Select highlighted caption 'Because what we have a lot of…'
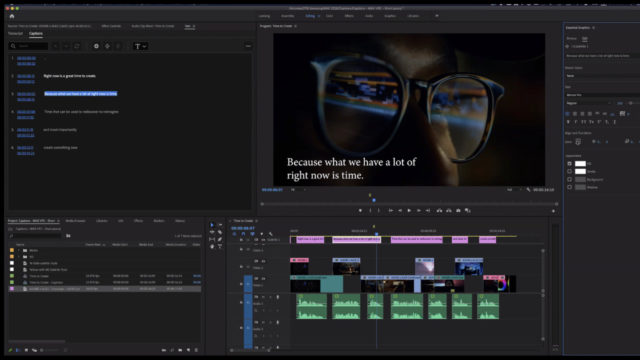 [x=81, y=94]
